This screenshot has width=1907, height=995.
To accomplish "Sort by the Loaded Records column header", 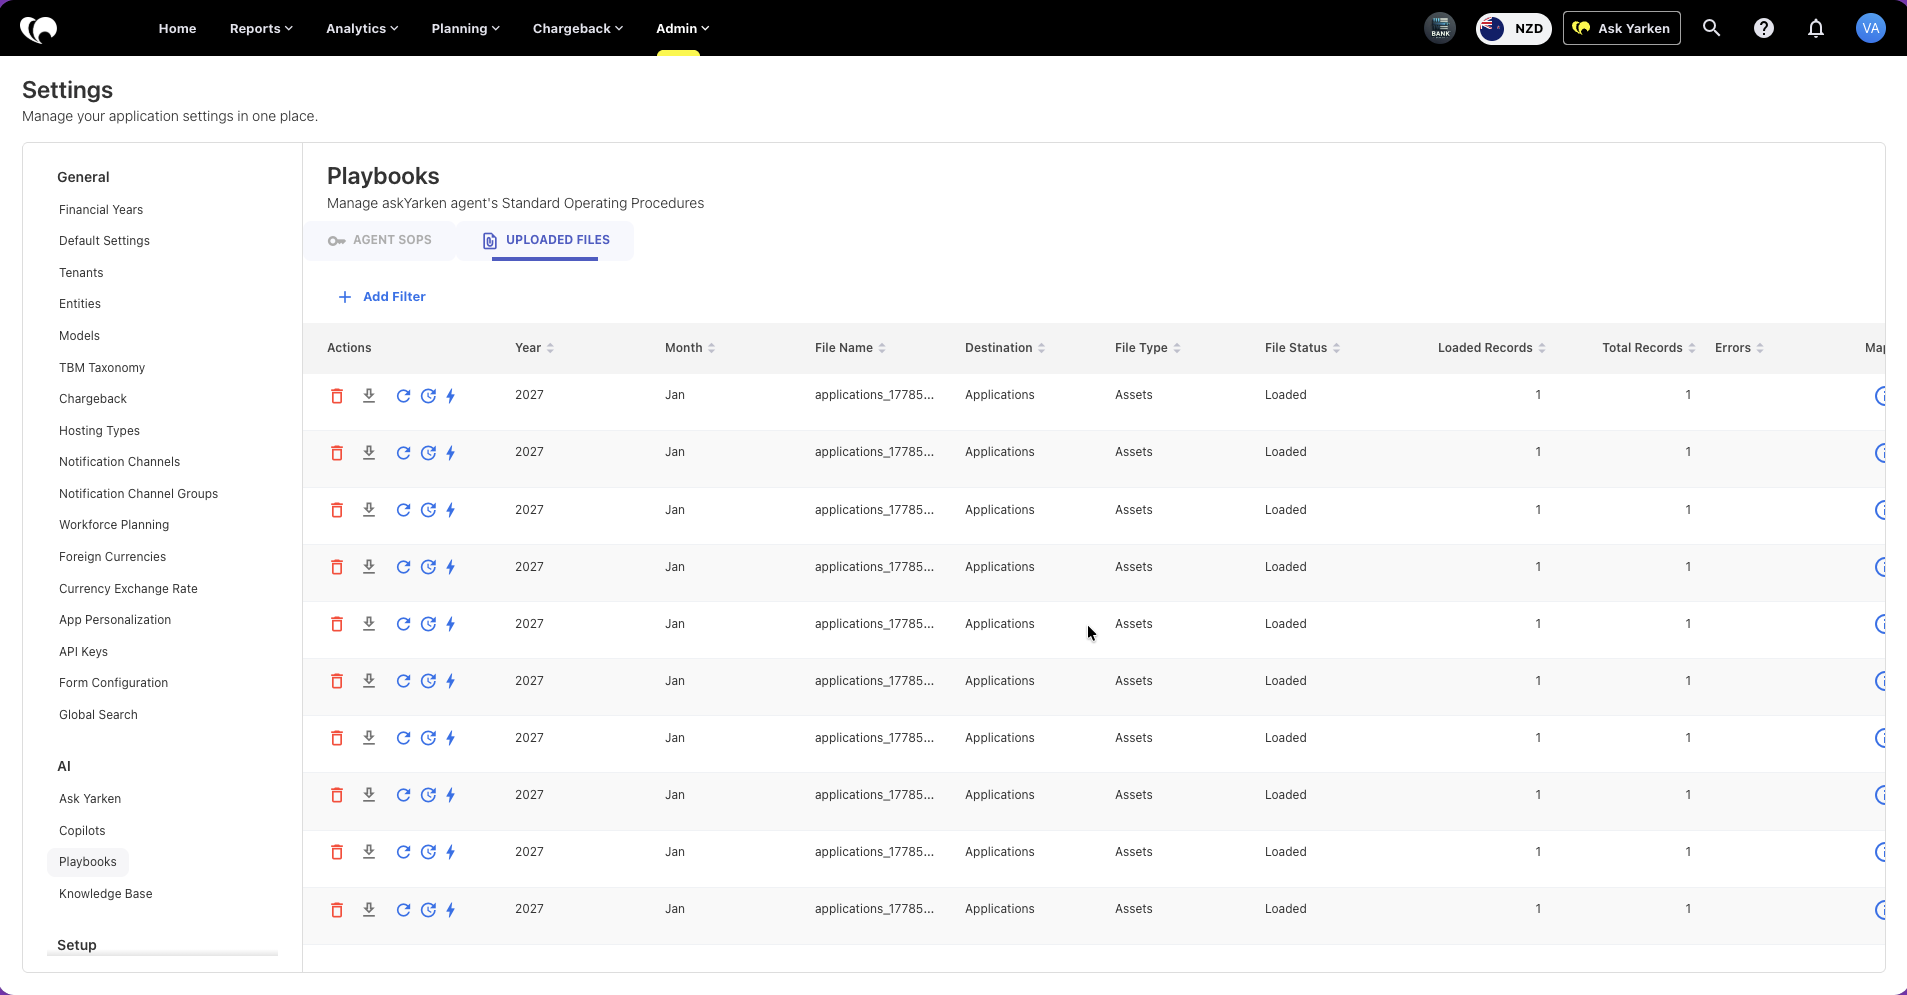I will (1492, 348).
